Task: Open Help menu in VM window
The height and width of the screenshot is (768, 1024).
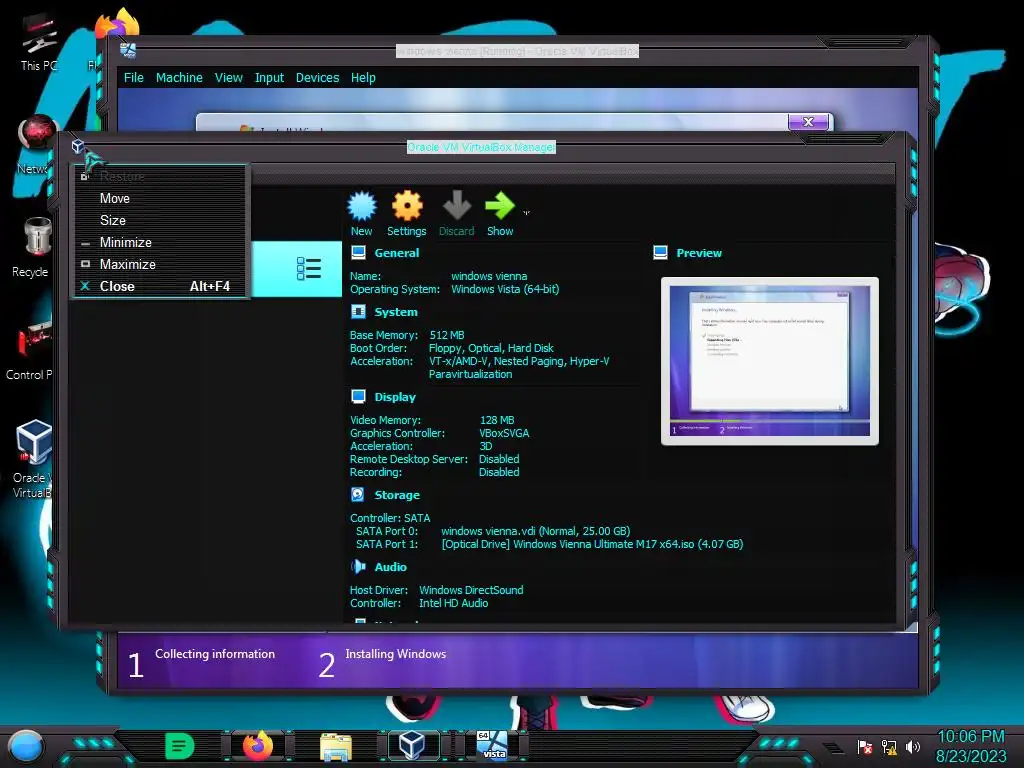Action: (363, 78)
